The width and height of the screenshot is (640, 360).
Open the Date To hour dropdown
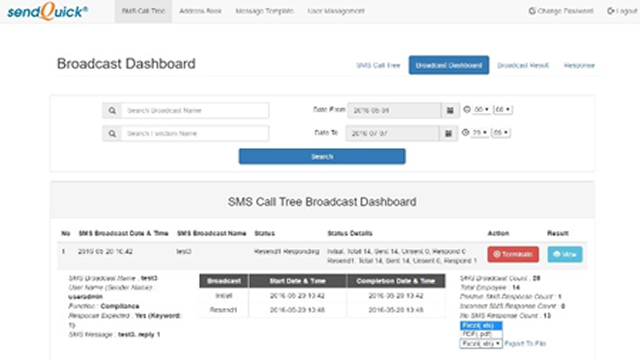click(480, 132)
